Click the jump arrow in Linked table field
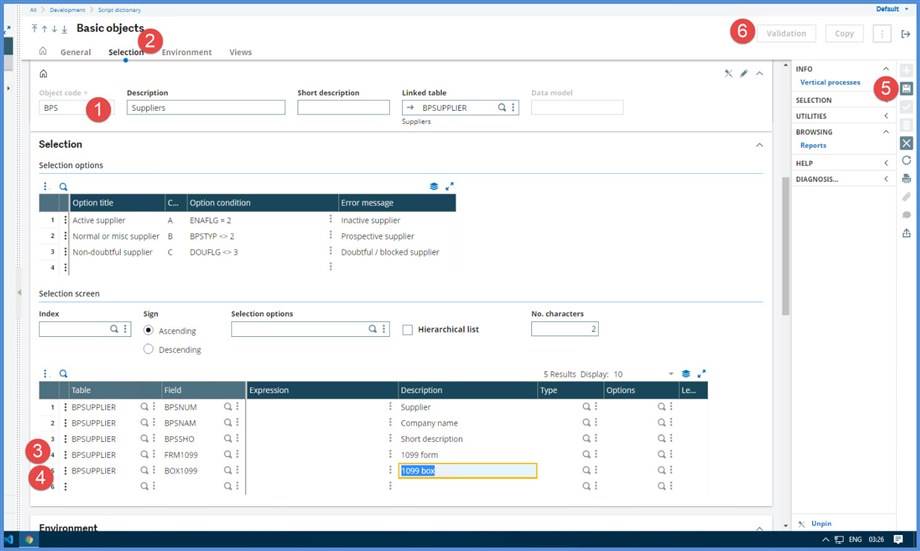This screenshot has width=920, height=551. tap(410, 107)
